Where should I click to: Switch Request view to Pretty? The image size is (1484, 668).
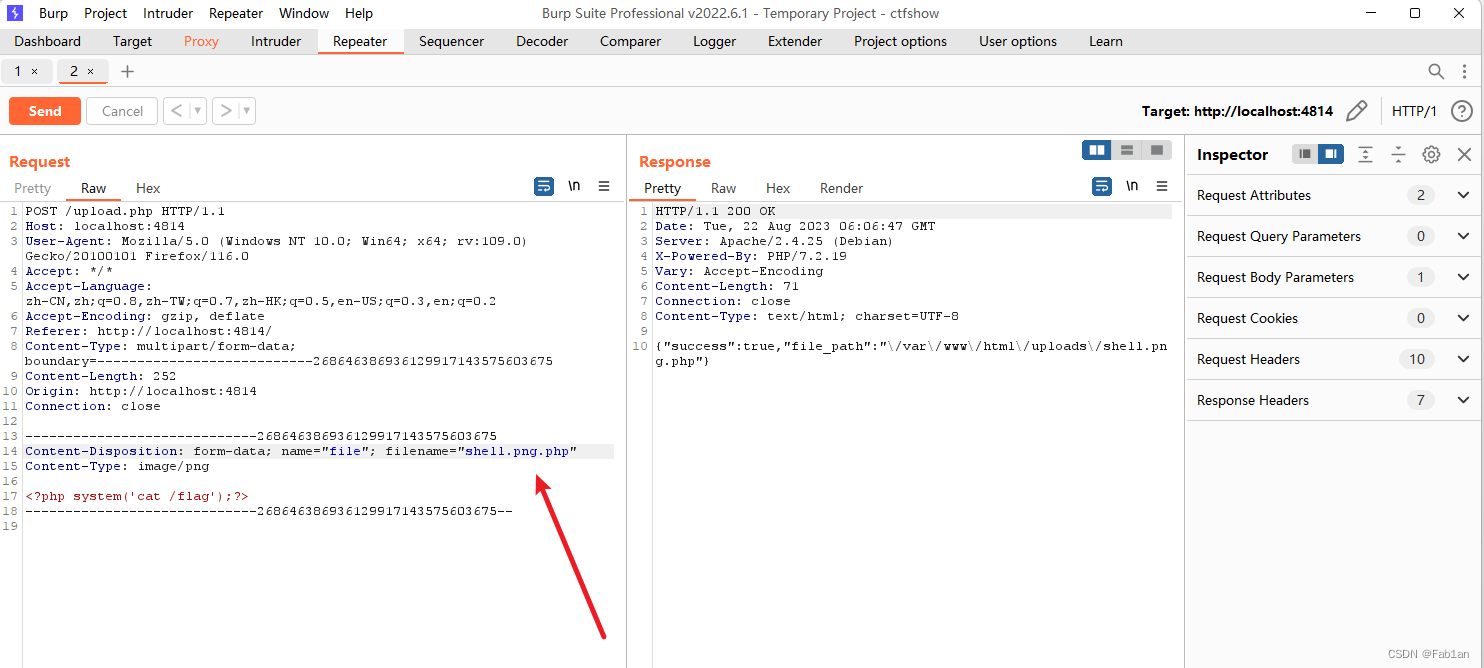[32, 188]
